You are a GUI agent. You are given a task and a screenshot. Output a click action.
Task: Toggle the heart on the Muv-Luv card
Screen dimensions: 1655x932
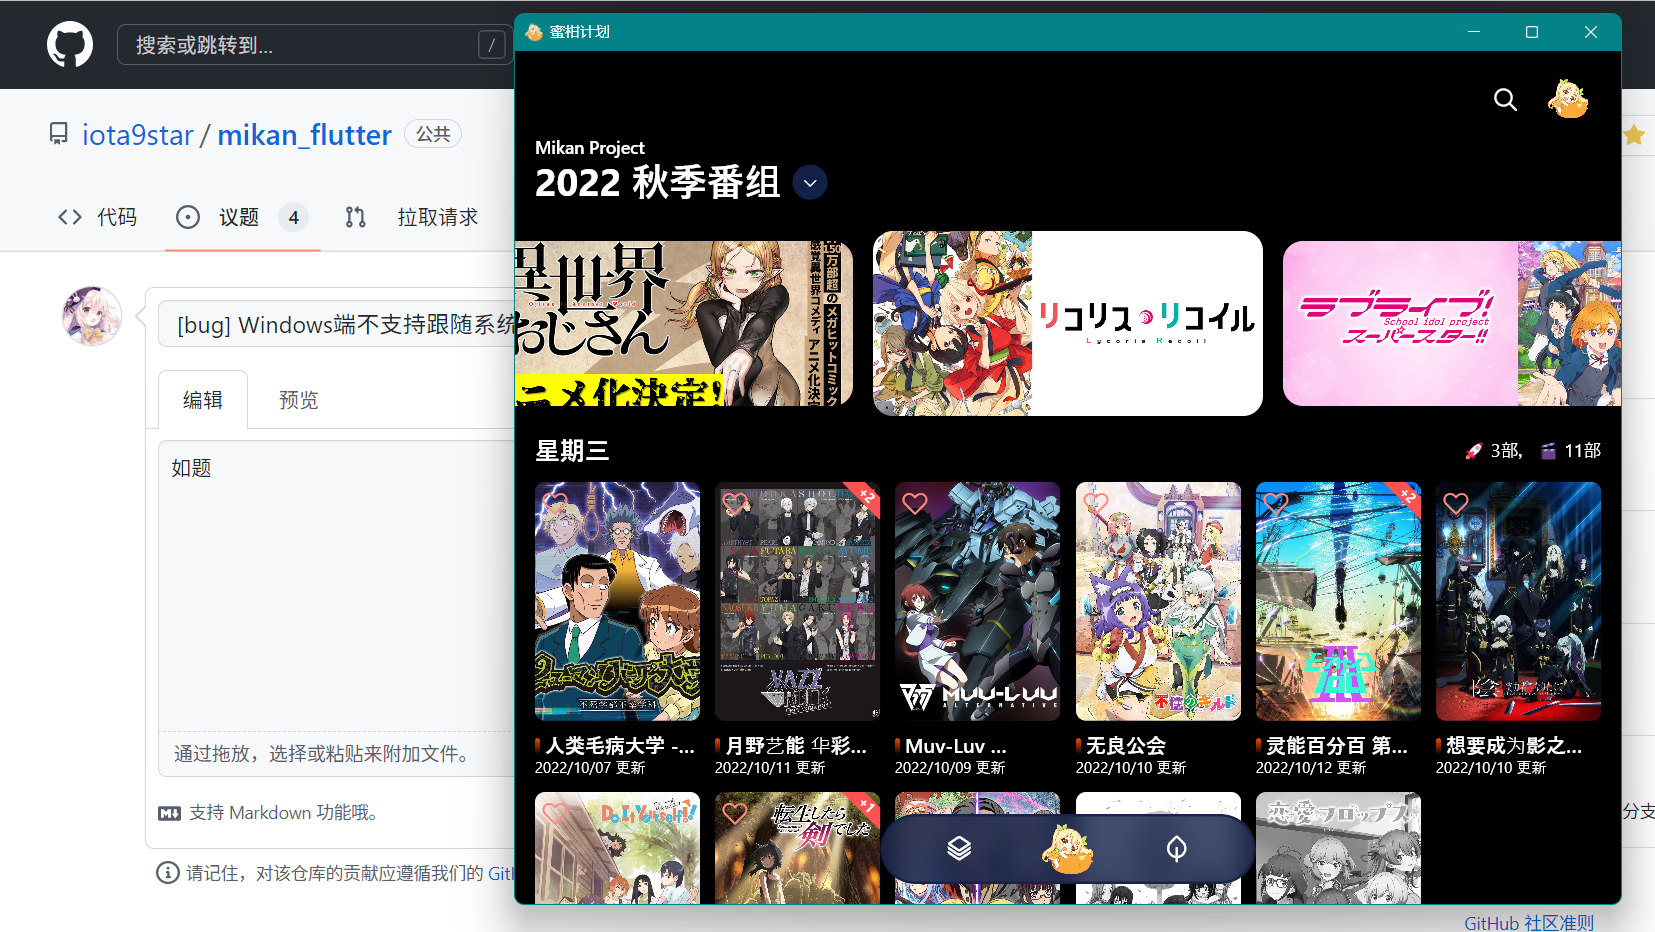pos(915,504)
